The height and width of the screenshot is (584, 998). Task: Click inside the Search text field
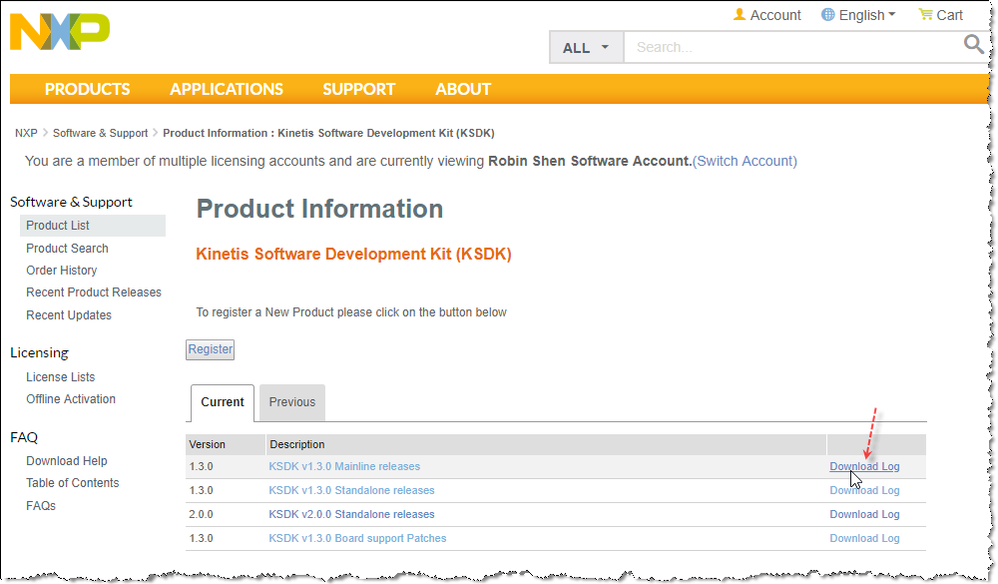(790, 47)
